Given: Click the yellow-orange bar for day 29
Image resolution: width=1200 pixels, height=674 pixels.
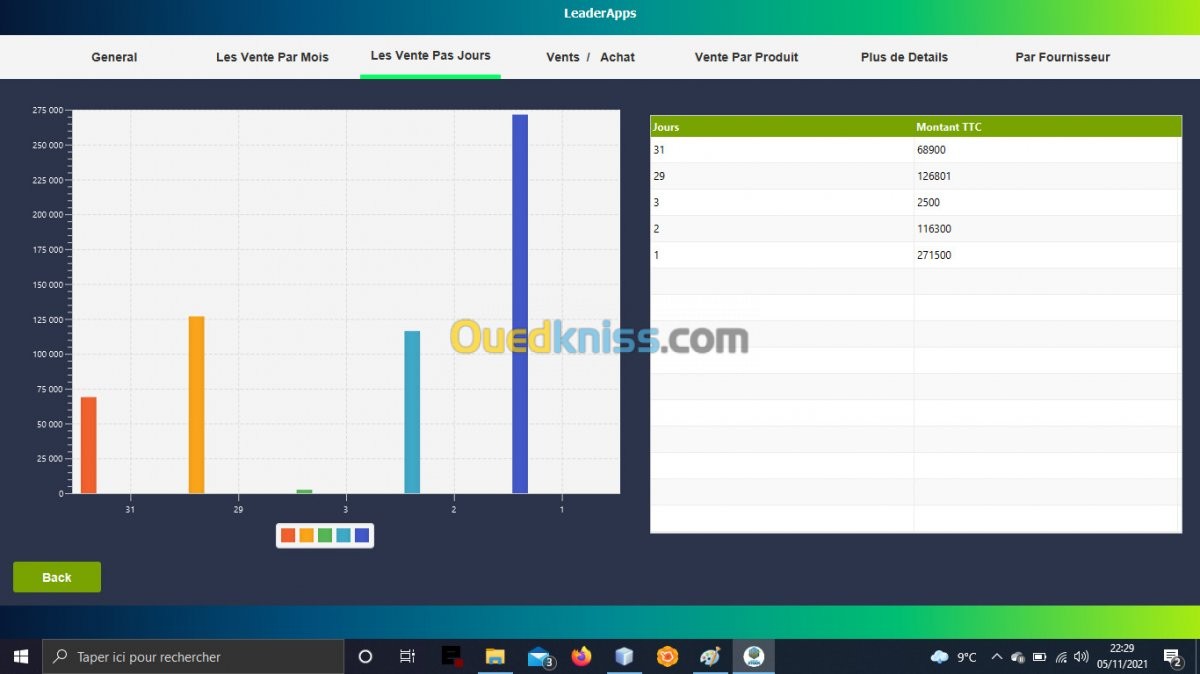Looking at the screenshot, I should pos(196,405).
